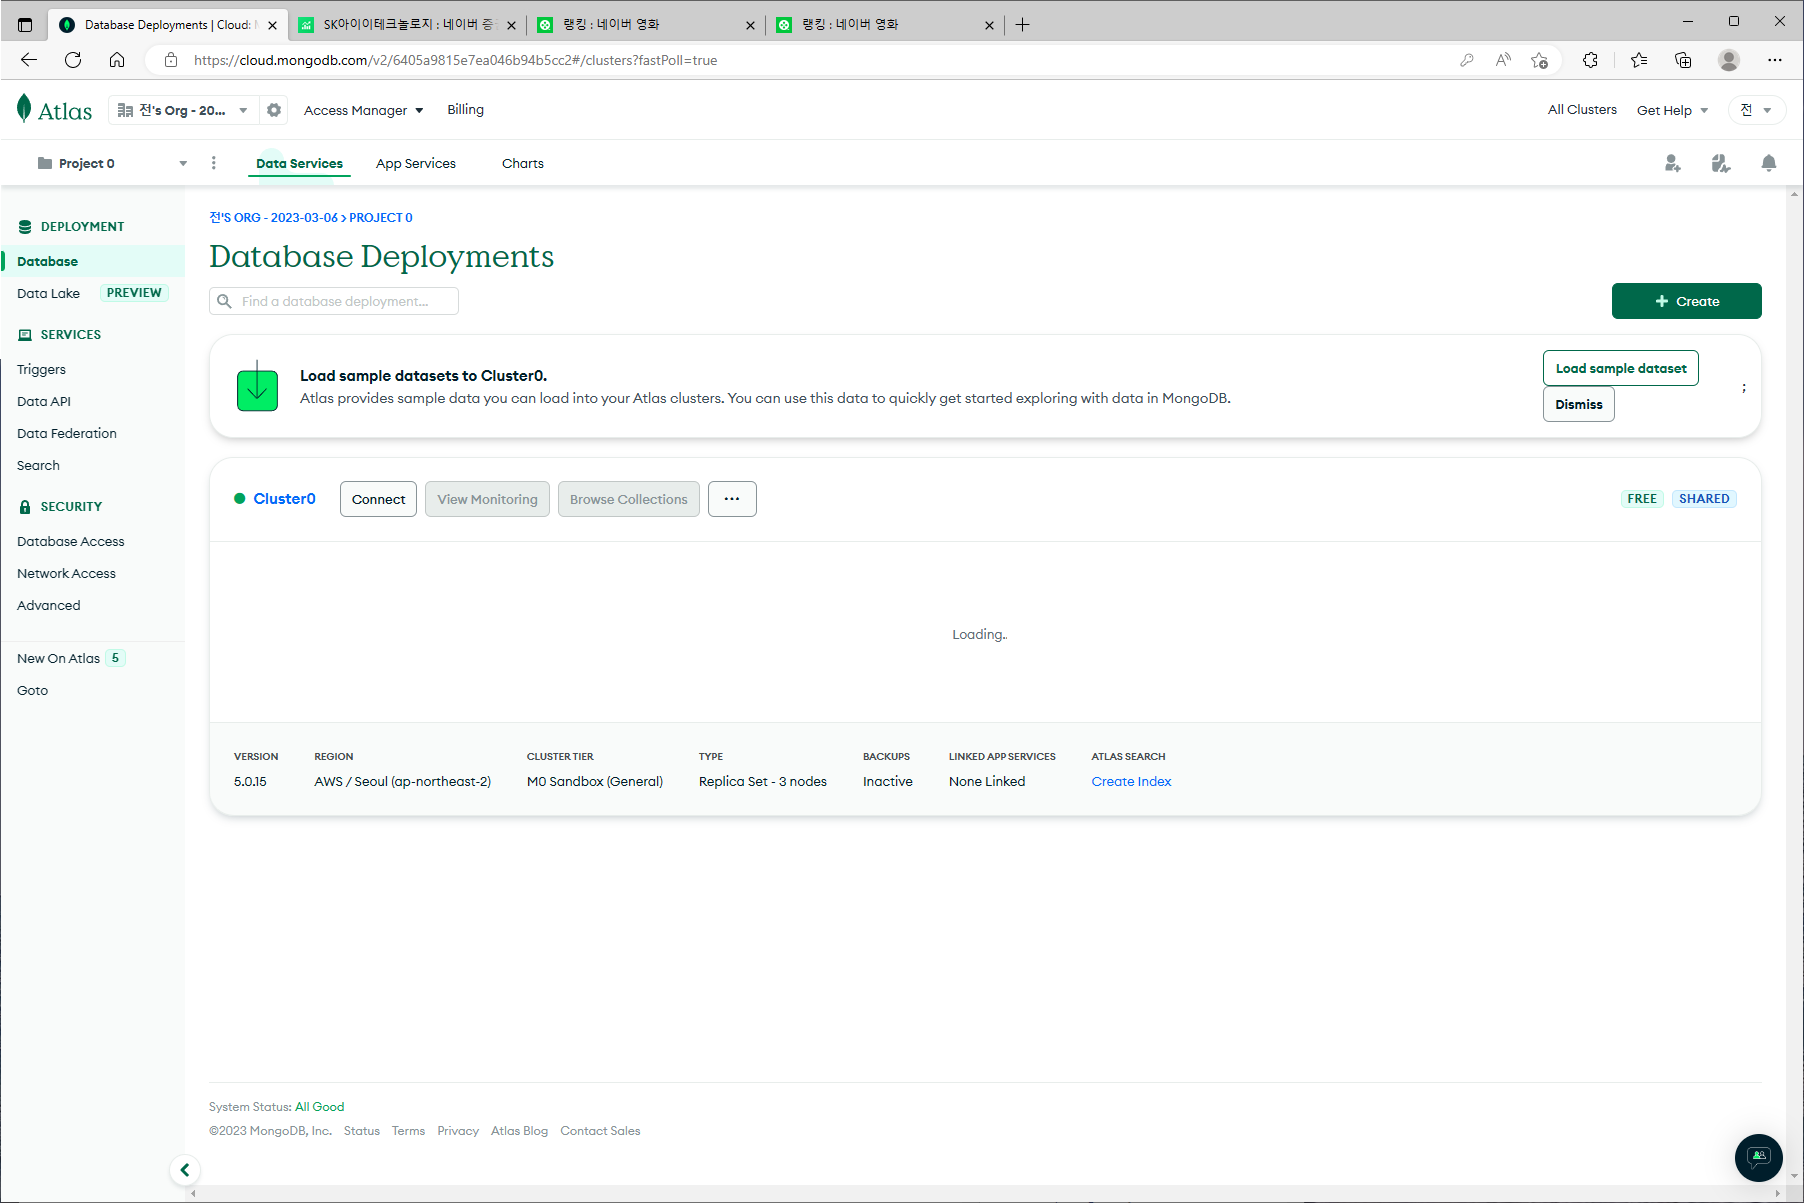Image resolution: width=1804 pixels, height=1203 pixels.
Task: Click the browser address bar URL
Action: click(455, 60)
